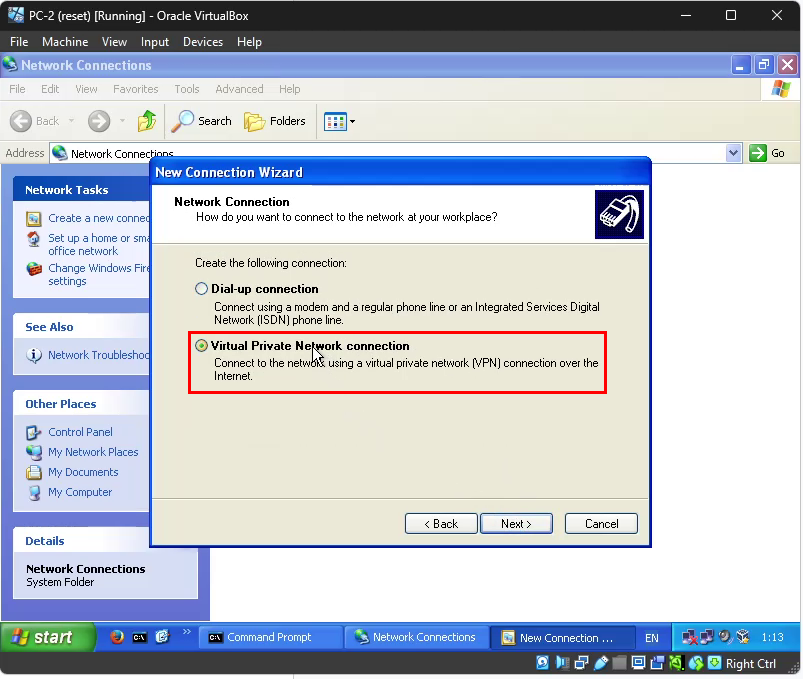Switch to the Command Prompt taskbar button
803x679 pixels.
click(270, 638)
